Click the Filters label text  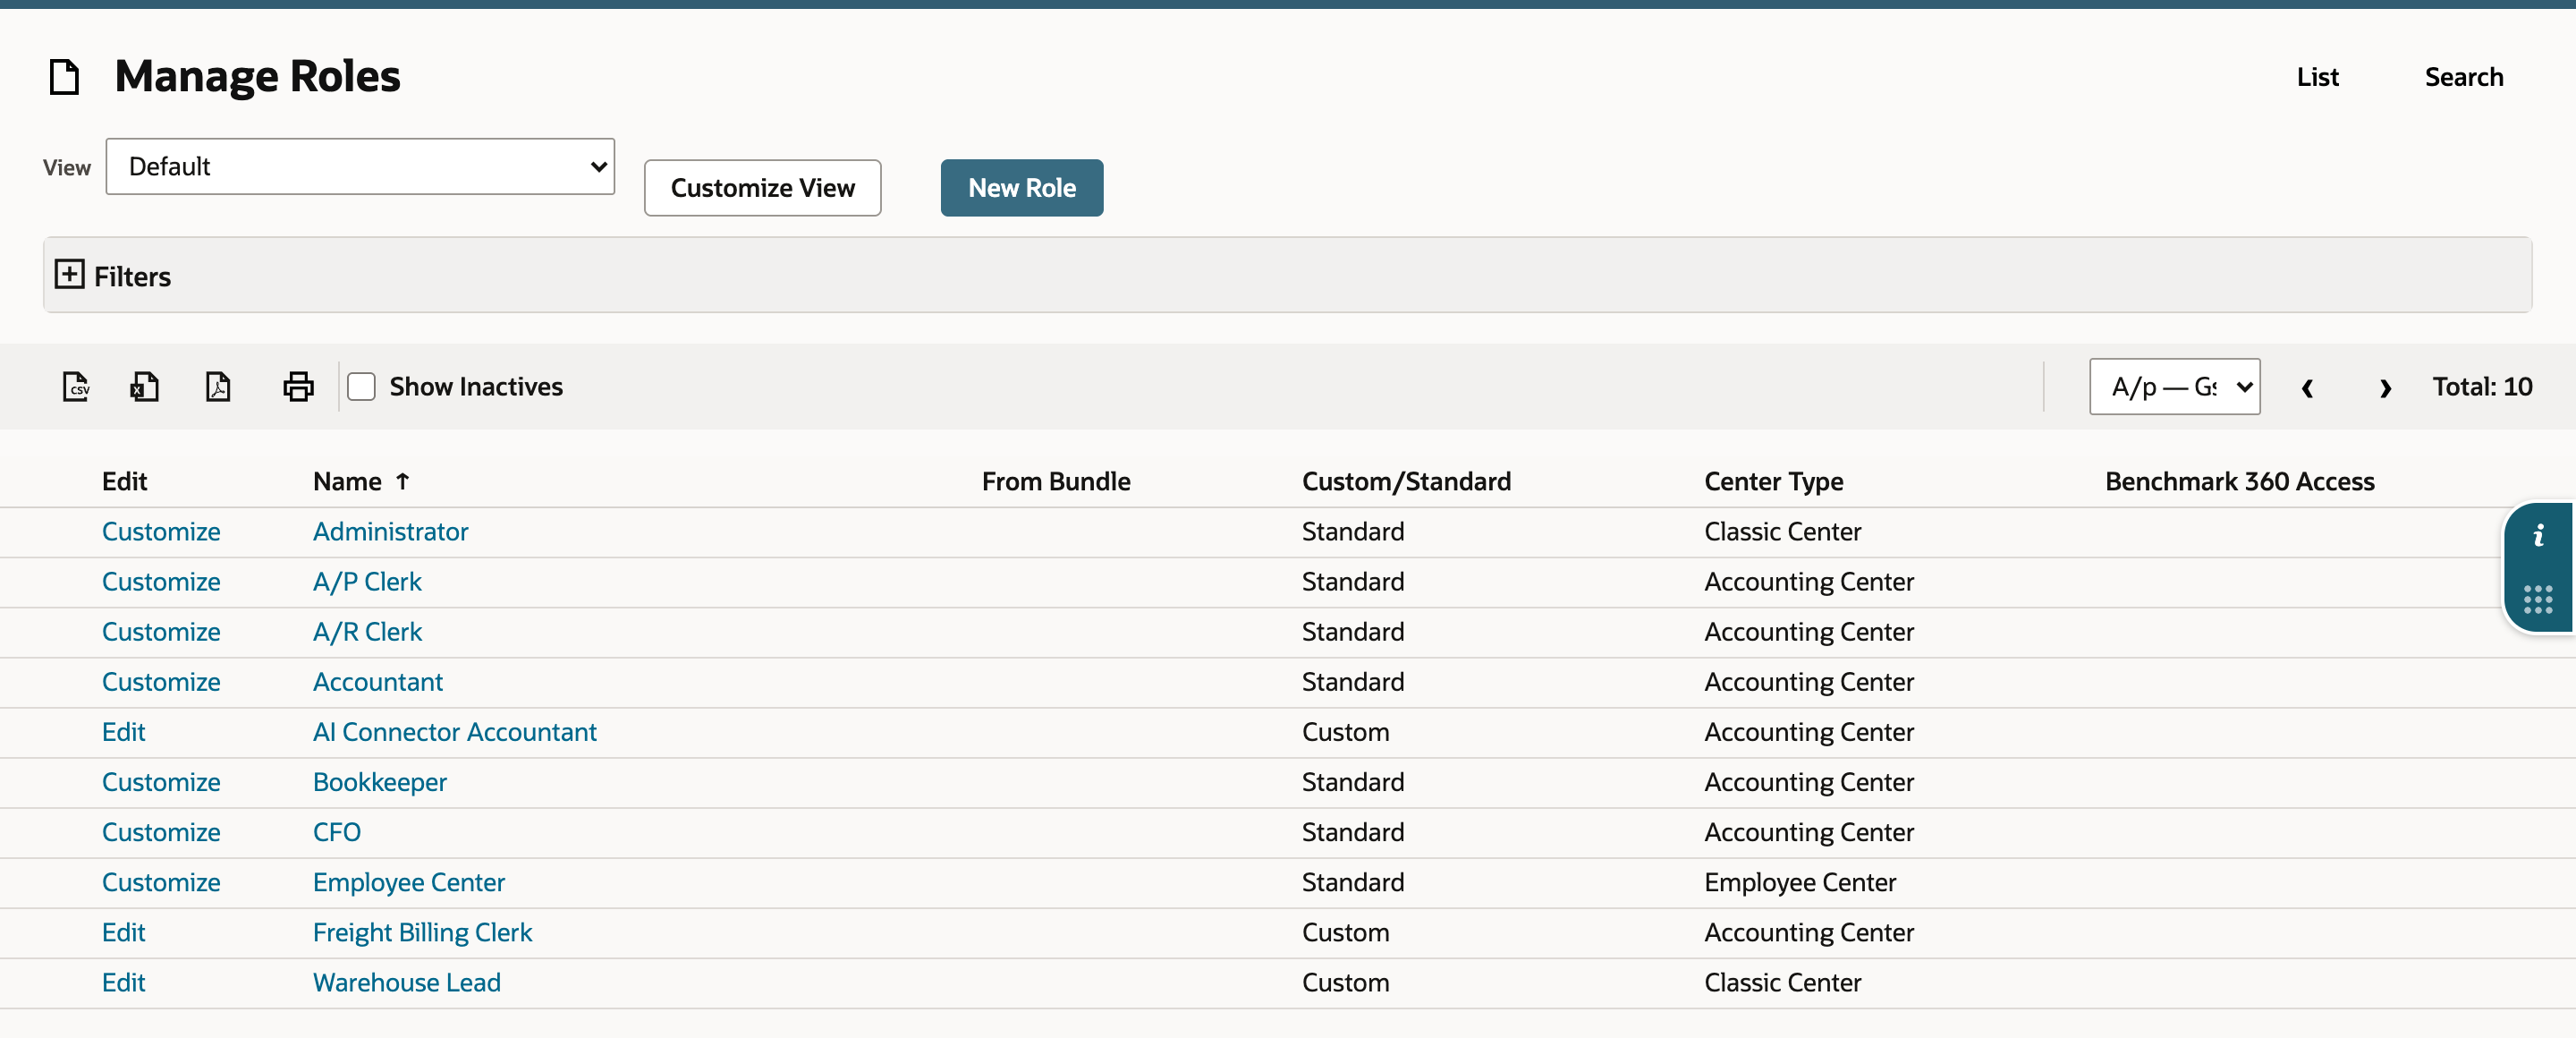[132, 277]
